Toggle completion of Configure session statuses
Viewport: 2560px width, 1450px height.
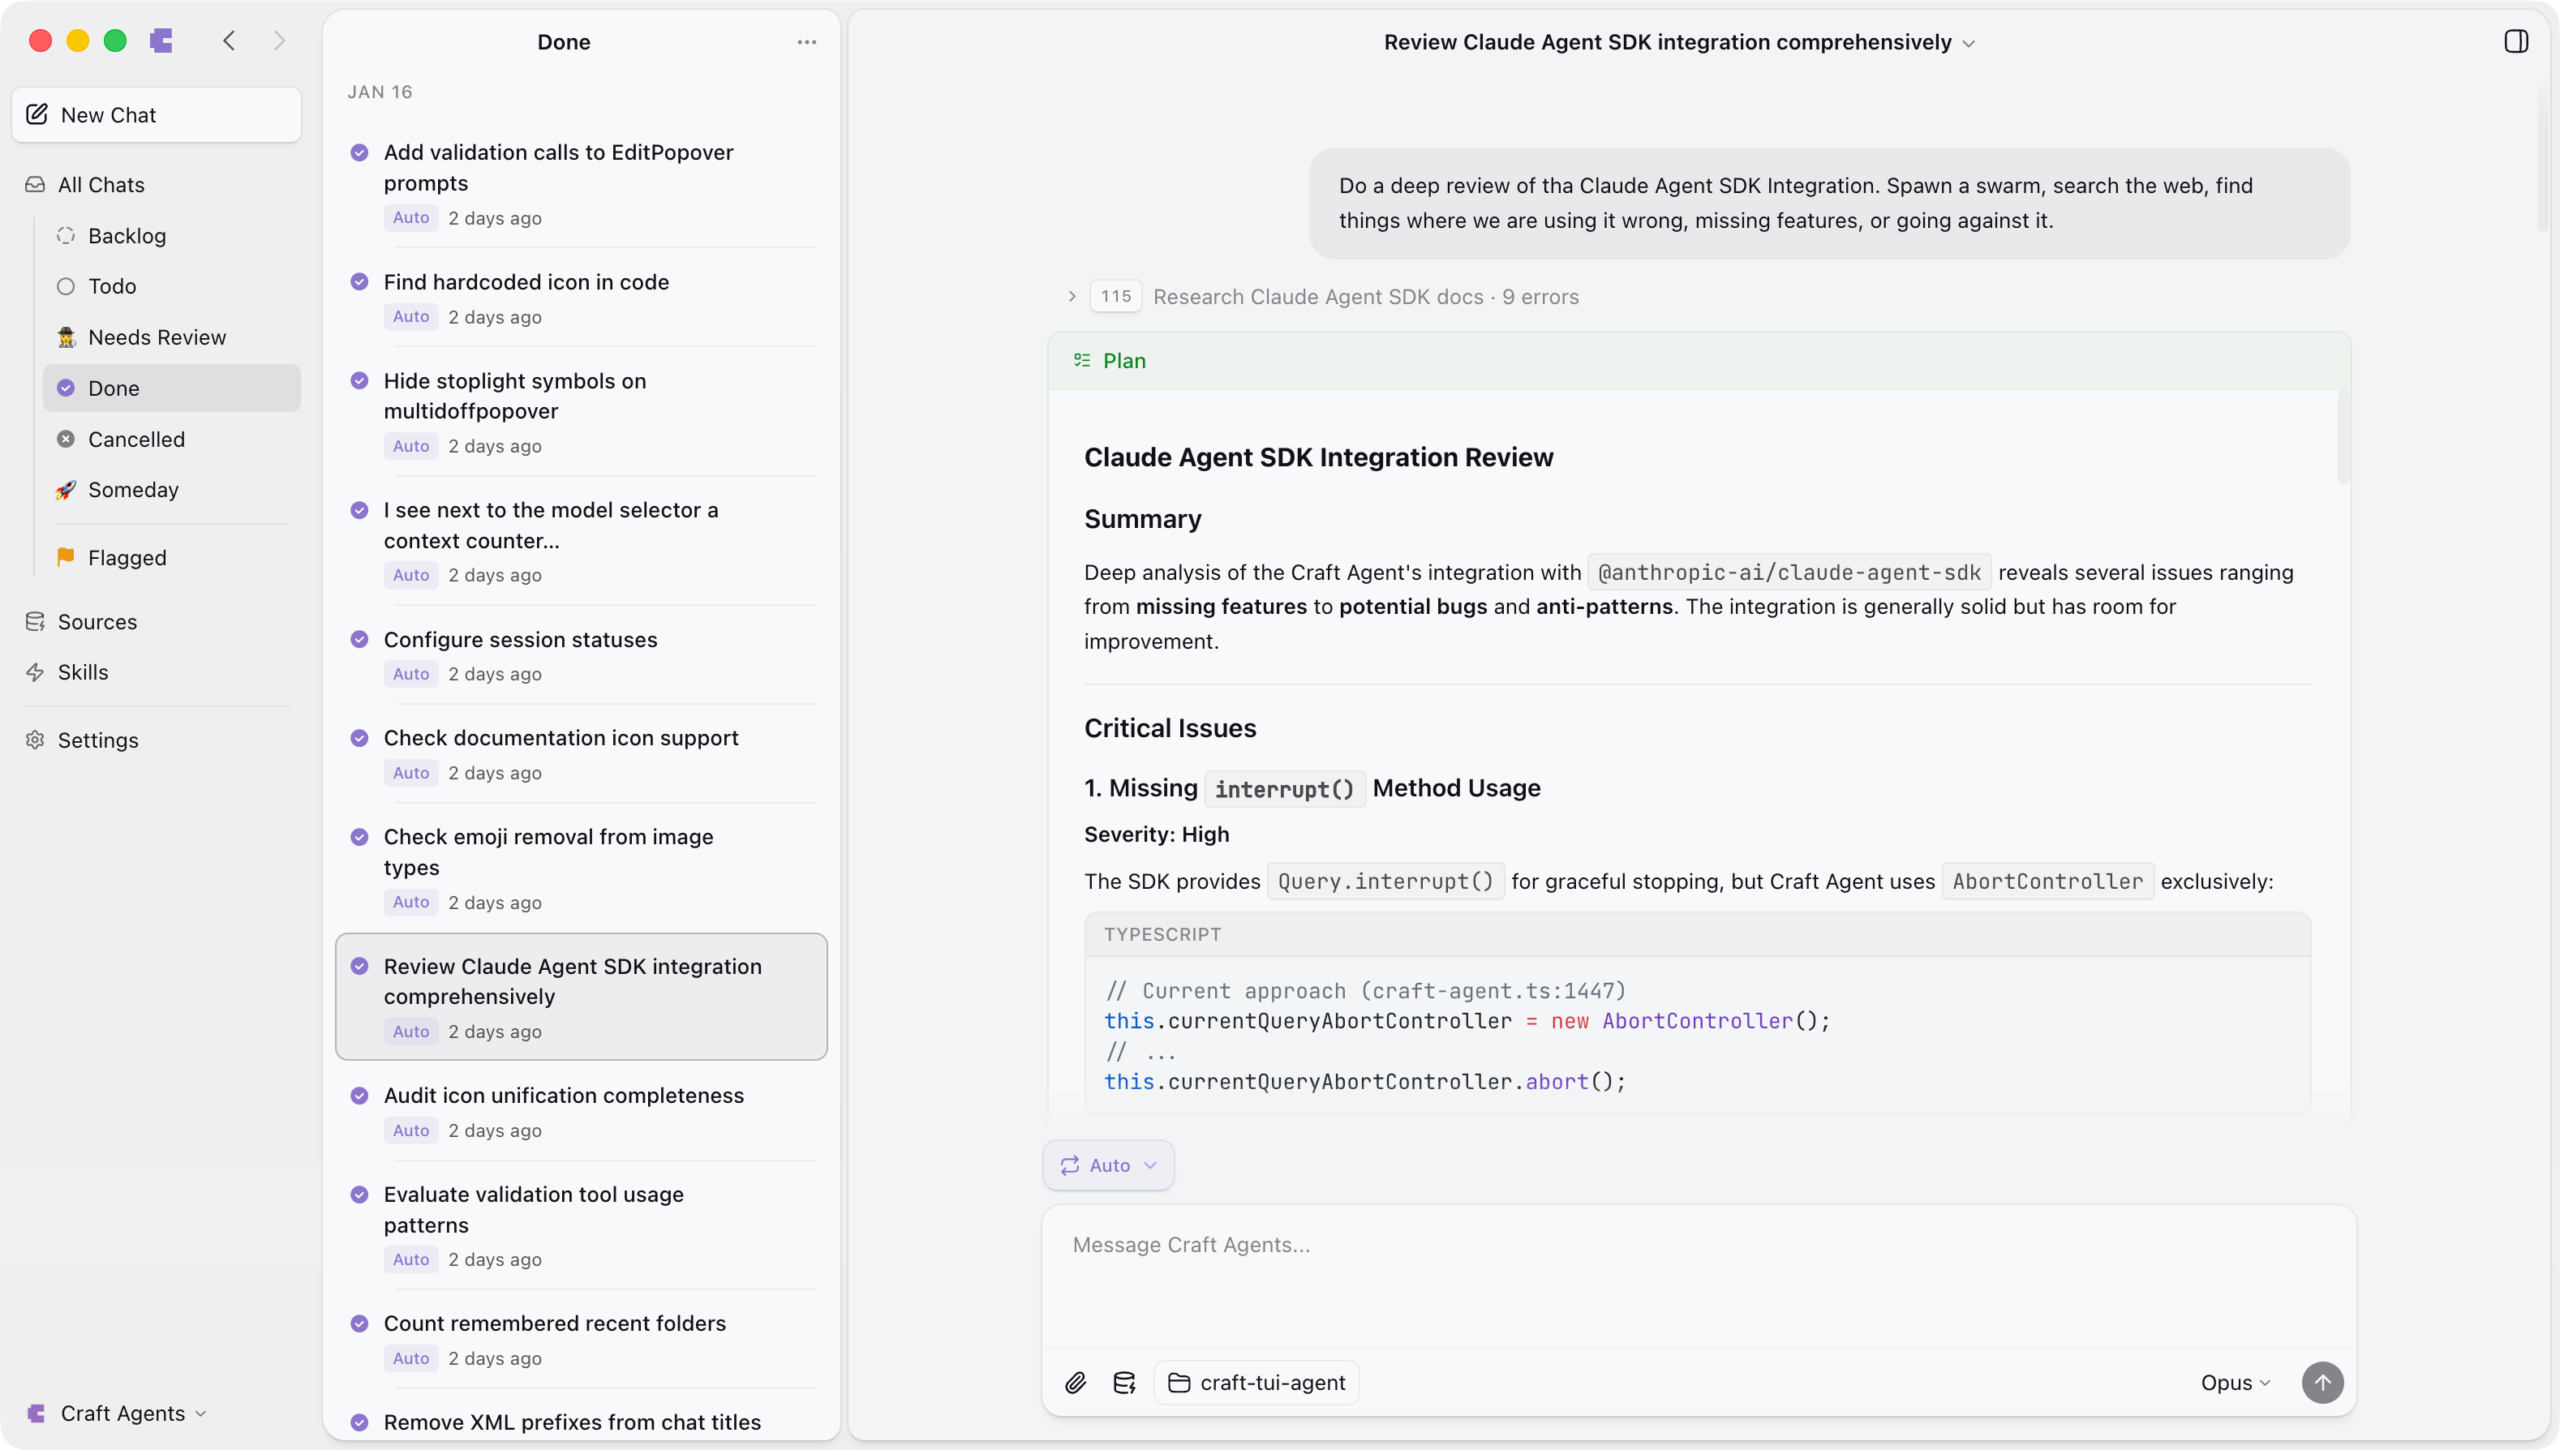pyautogui.click(x=359, y=639)
